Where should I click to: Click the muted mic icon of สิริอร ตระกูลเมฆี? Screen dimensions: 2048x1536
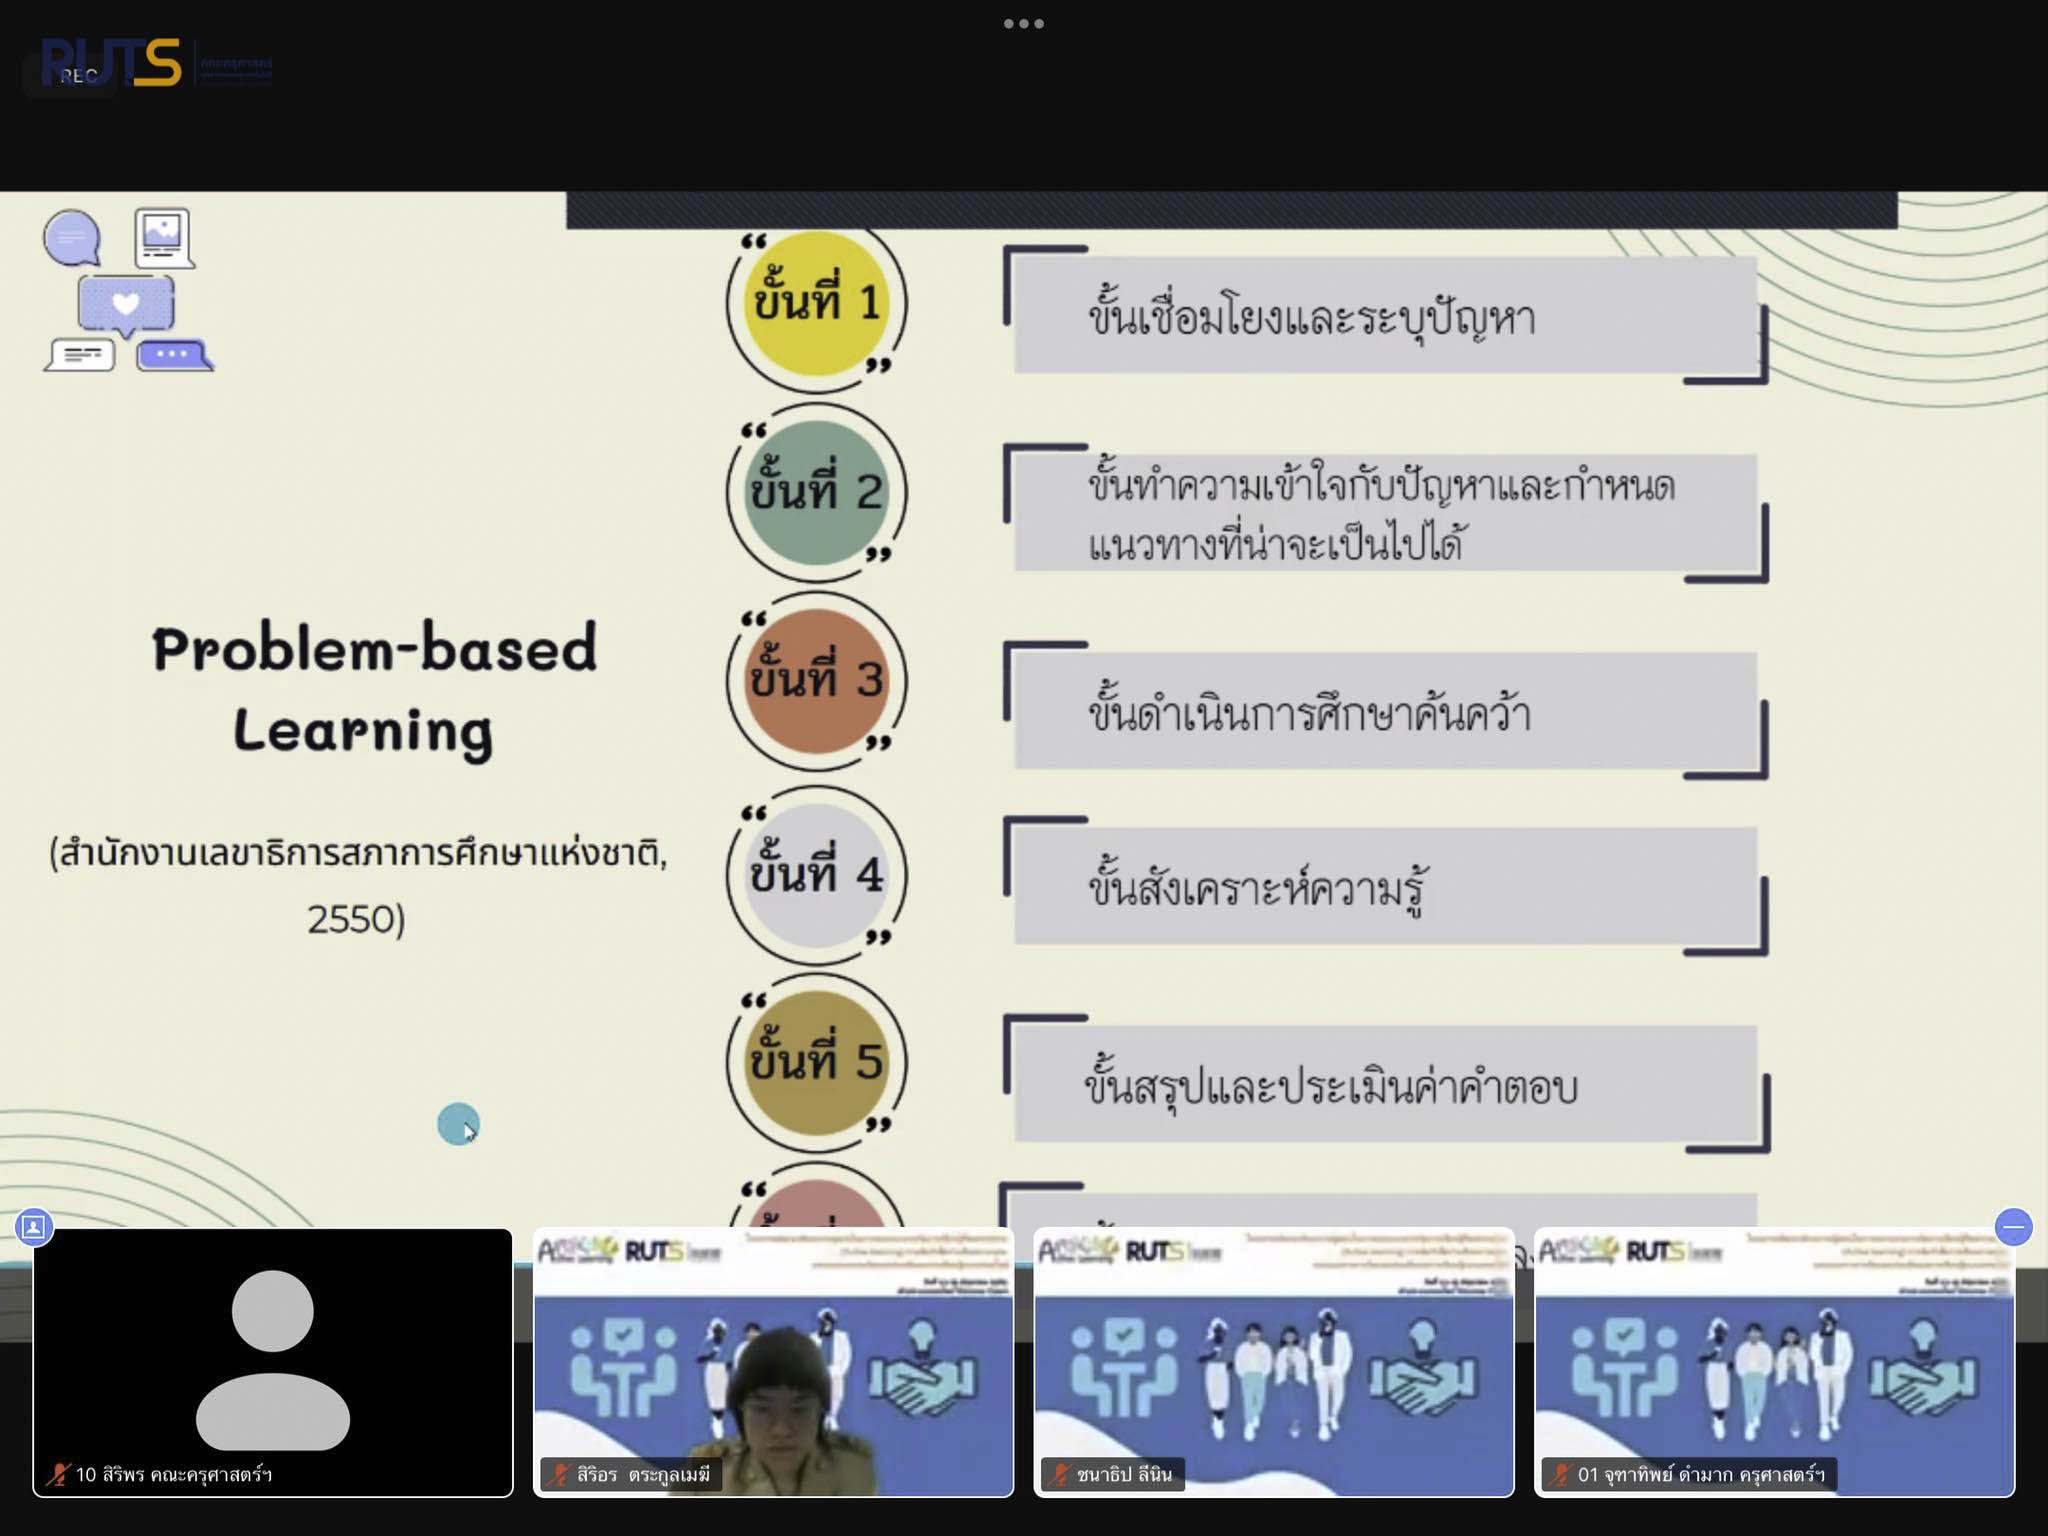tap(559, 1474)
